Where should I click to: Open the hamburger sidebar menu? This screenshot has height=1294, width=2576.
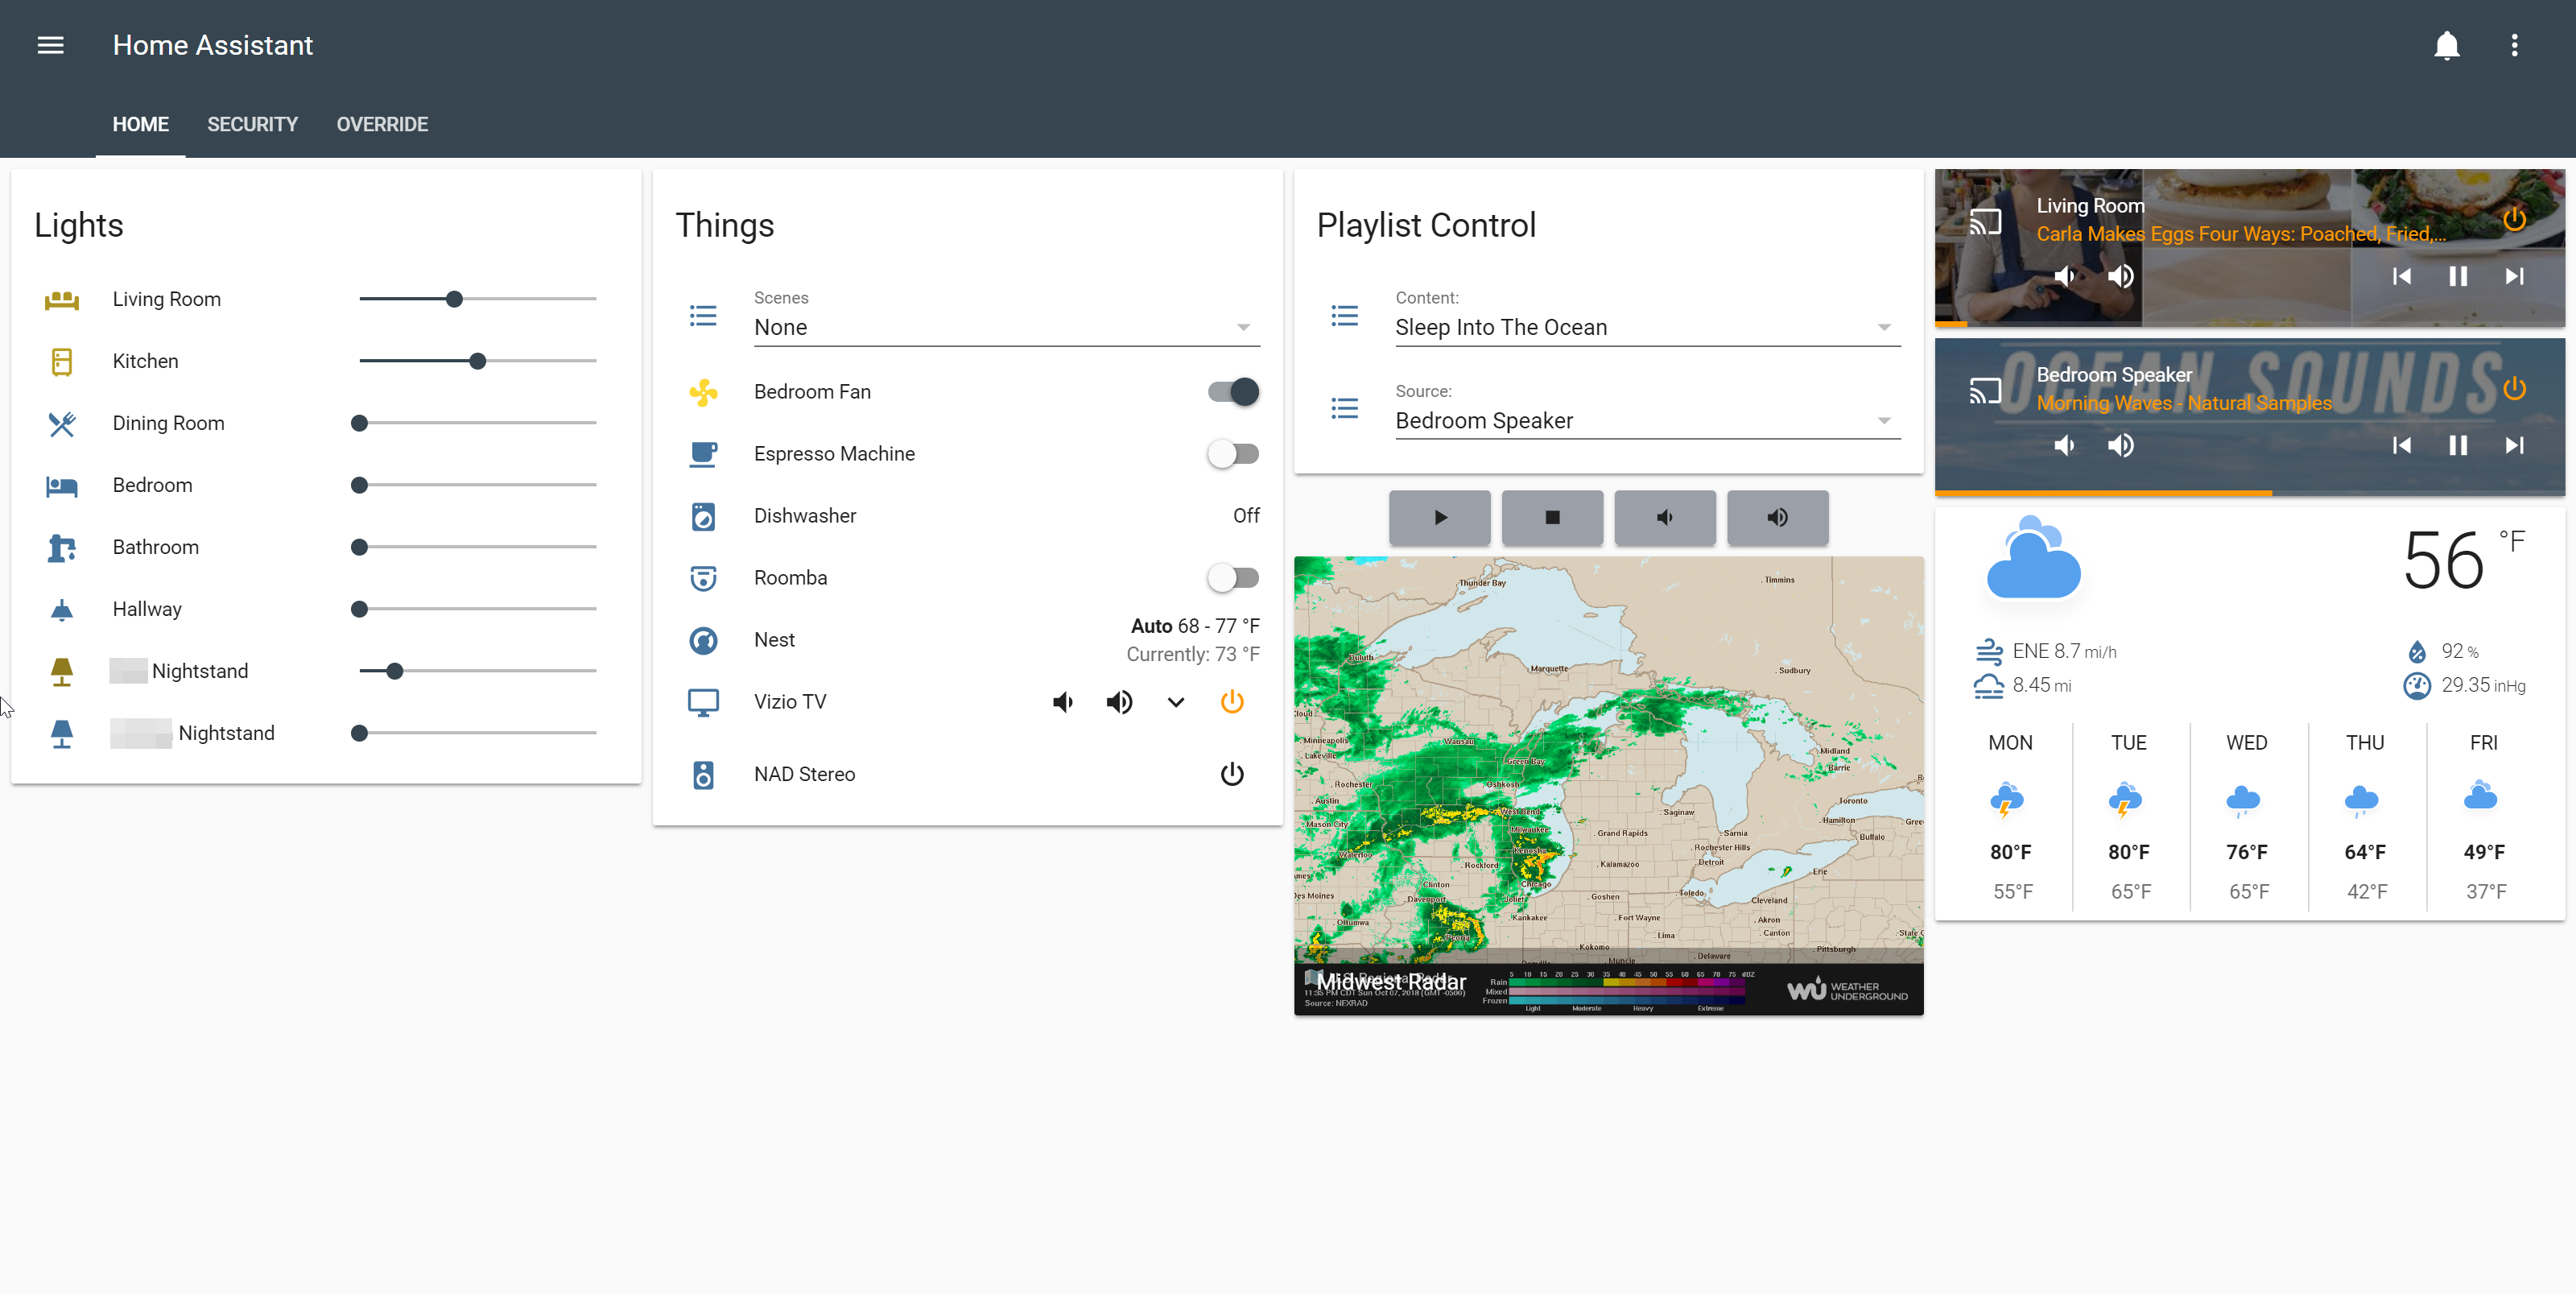[50, 45]
